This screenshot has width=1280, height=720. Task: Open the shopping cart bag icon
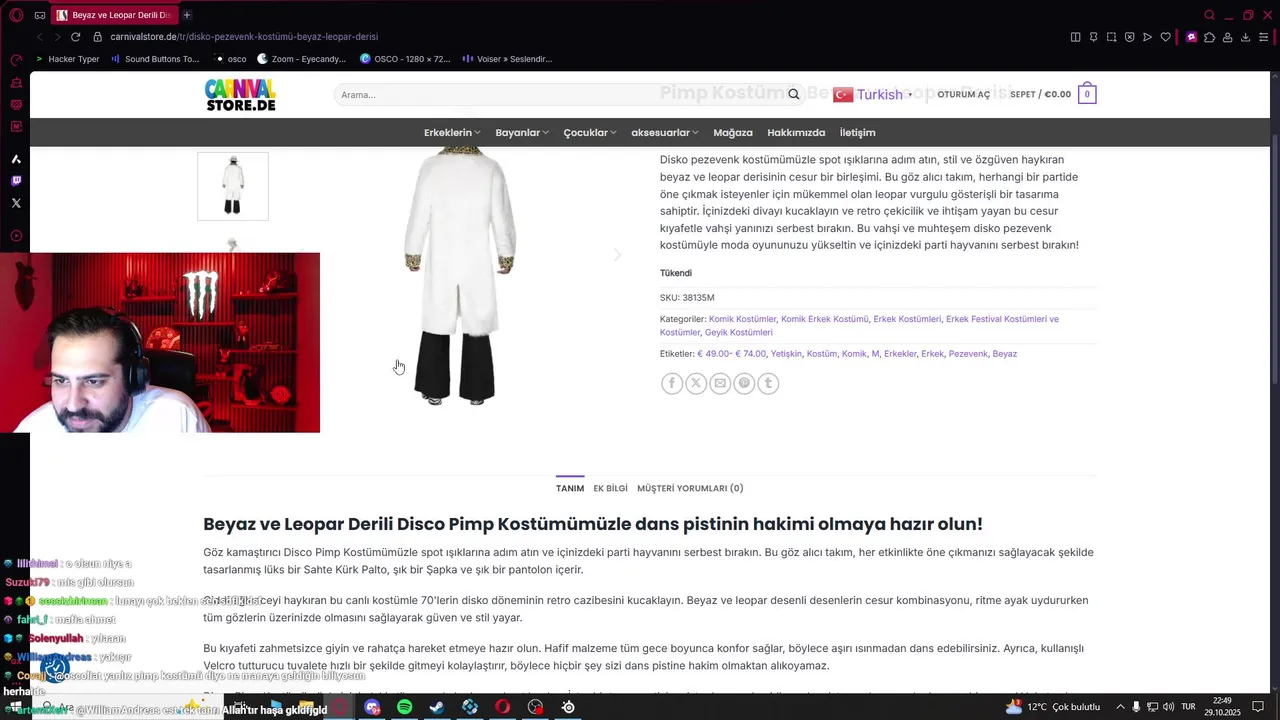(x=1087, y=94)
